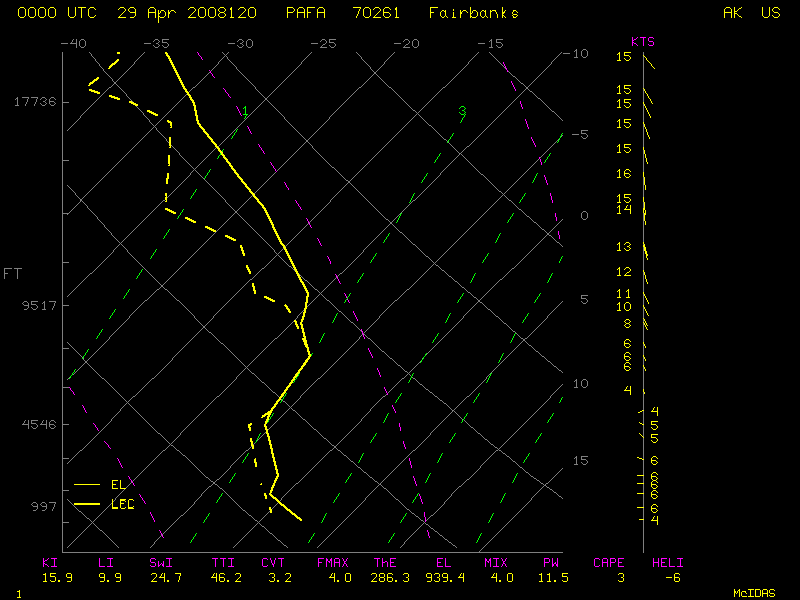Select the '-5' temperature axis label
This screenshot has width=800, height=600.
[580, 134]
